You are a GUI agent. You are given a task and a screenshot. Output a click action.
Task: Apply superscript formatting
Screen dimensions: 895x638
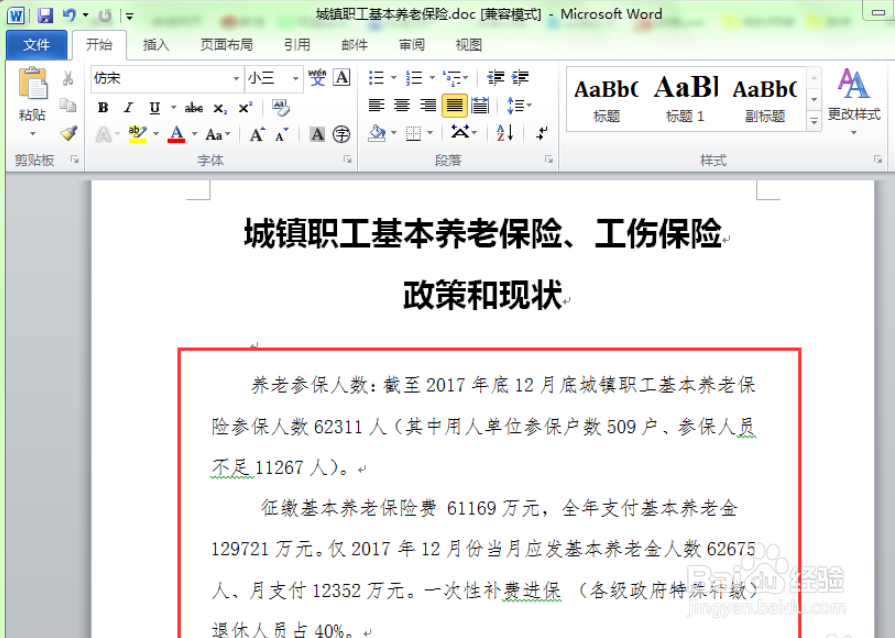point(245,108)
